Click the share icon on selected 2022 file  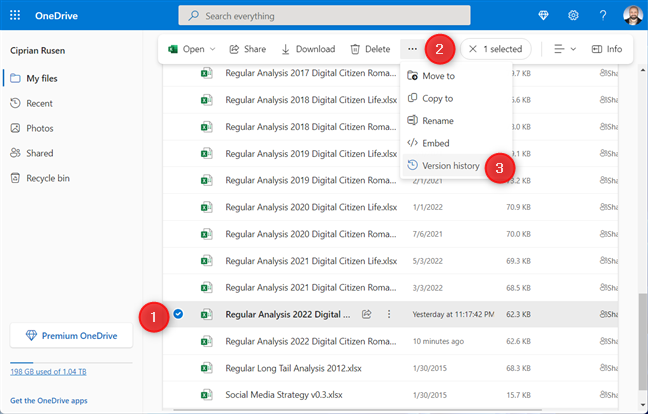366,314
